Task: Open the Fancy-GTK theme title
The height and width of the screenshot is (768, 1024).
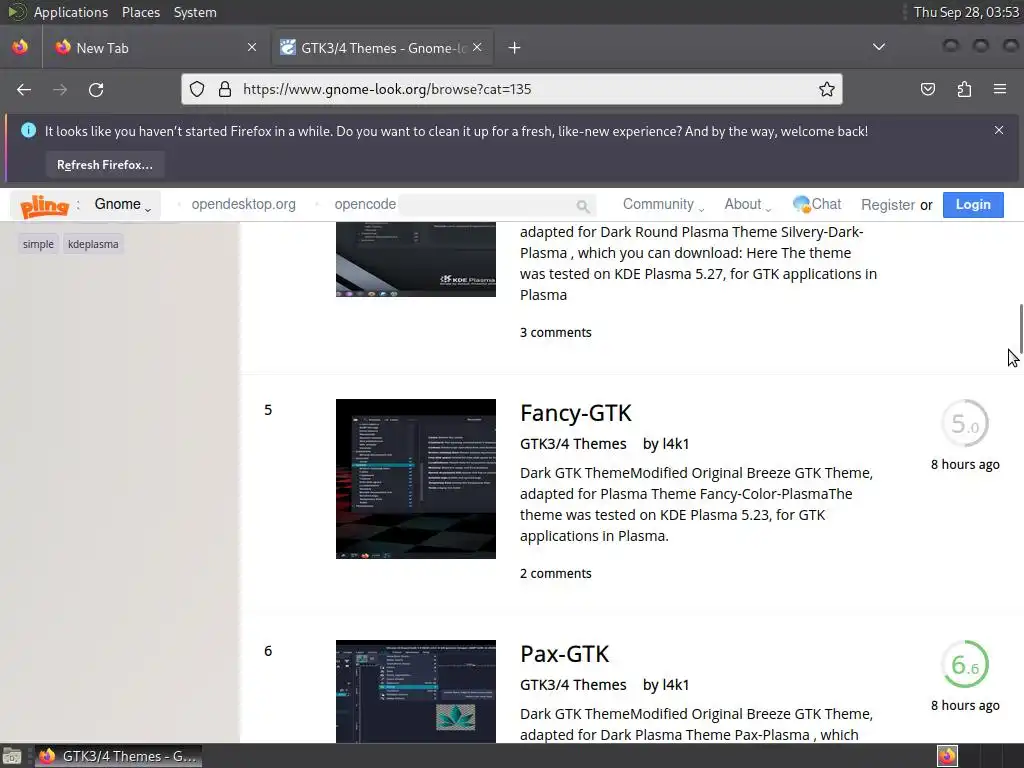Action: click(575, 413)
